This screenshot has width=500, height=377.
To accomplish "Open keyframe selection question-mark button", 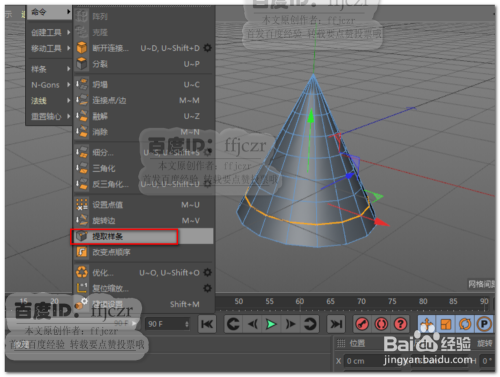I will point(400,324).
